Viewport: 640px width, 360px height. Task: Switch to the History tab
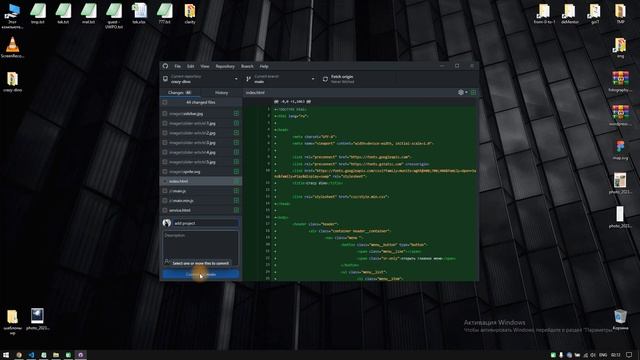(x=222, y=93)
